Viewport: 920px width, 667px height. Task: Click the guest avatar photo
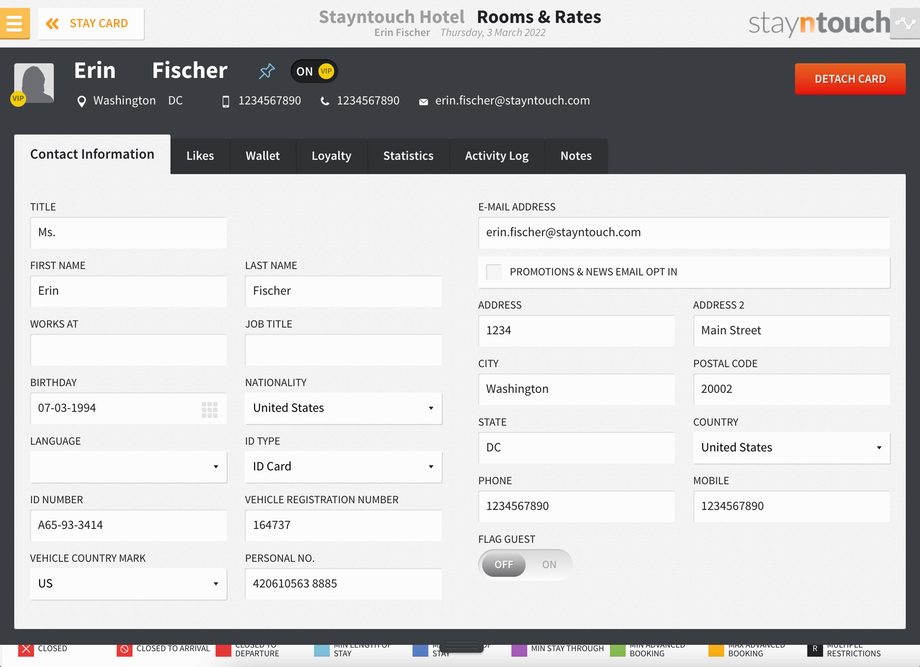pos(33,83)
